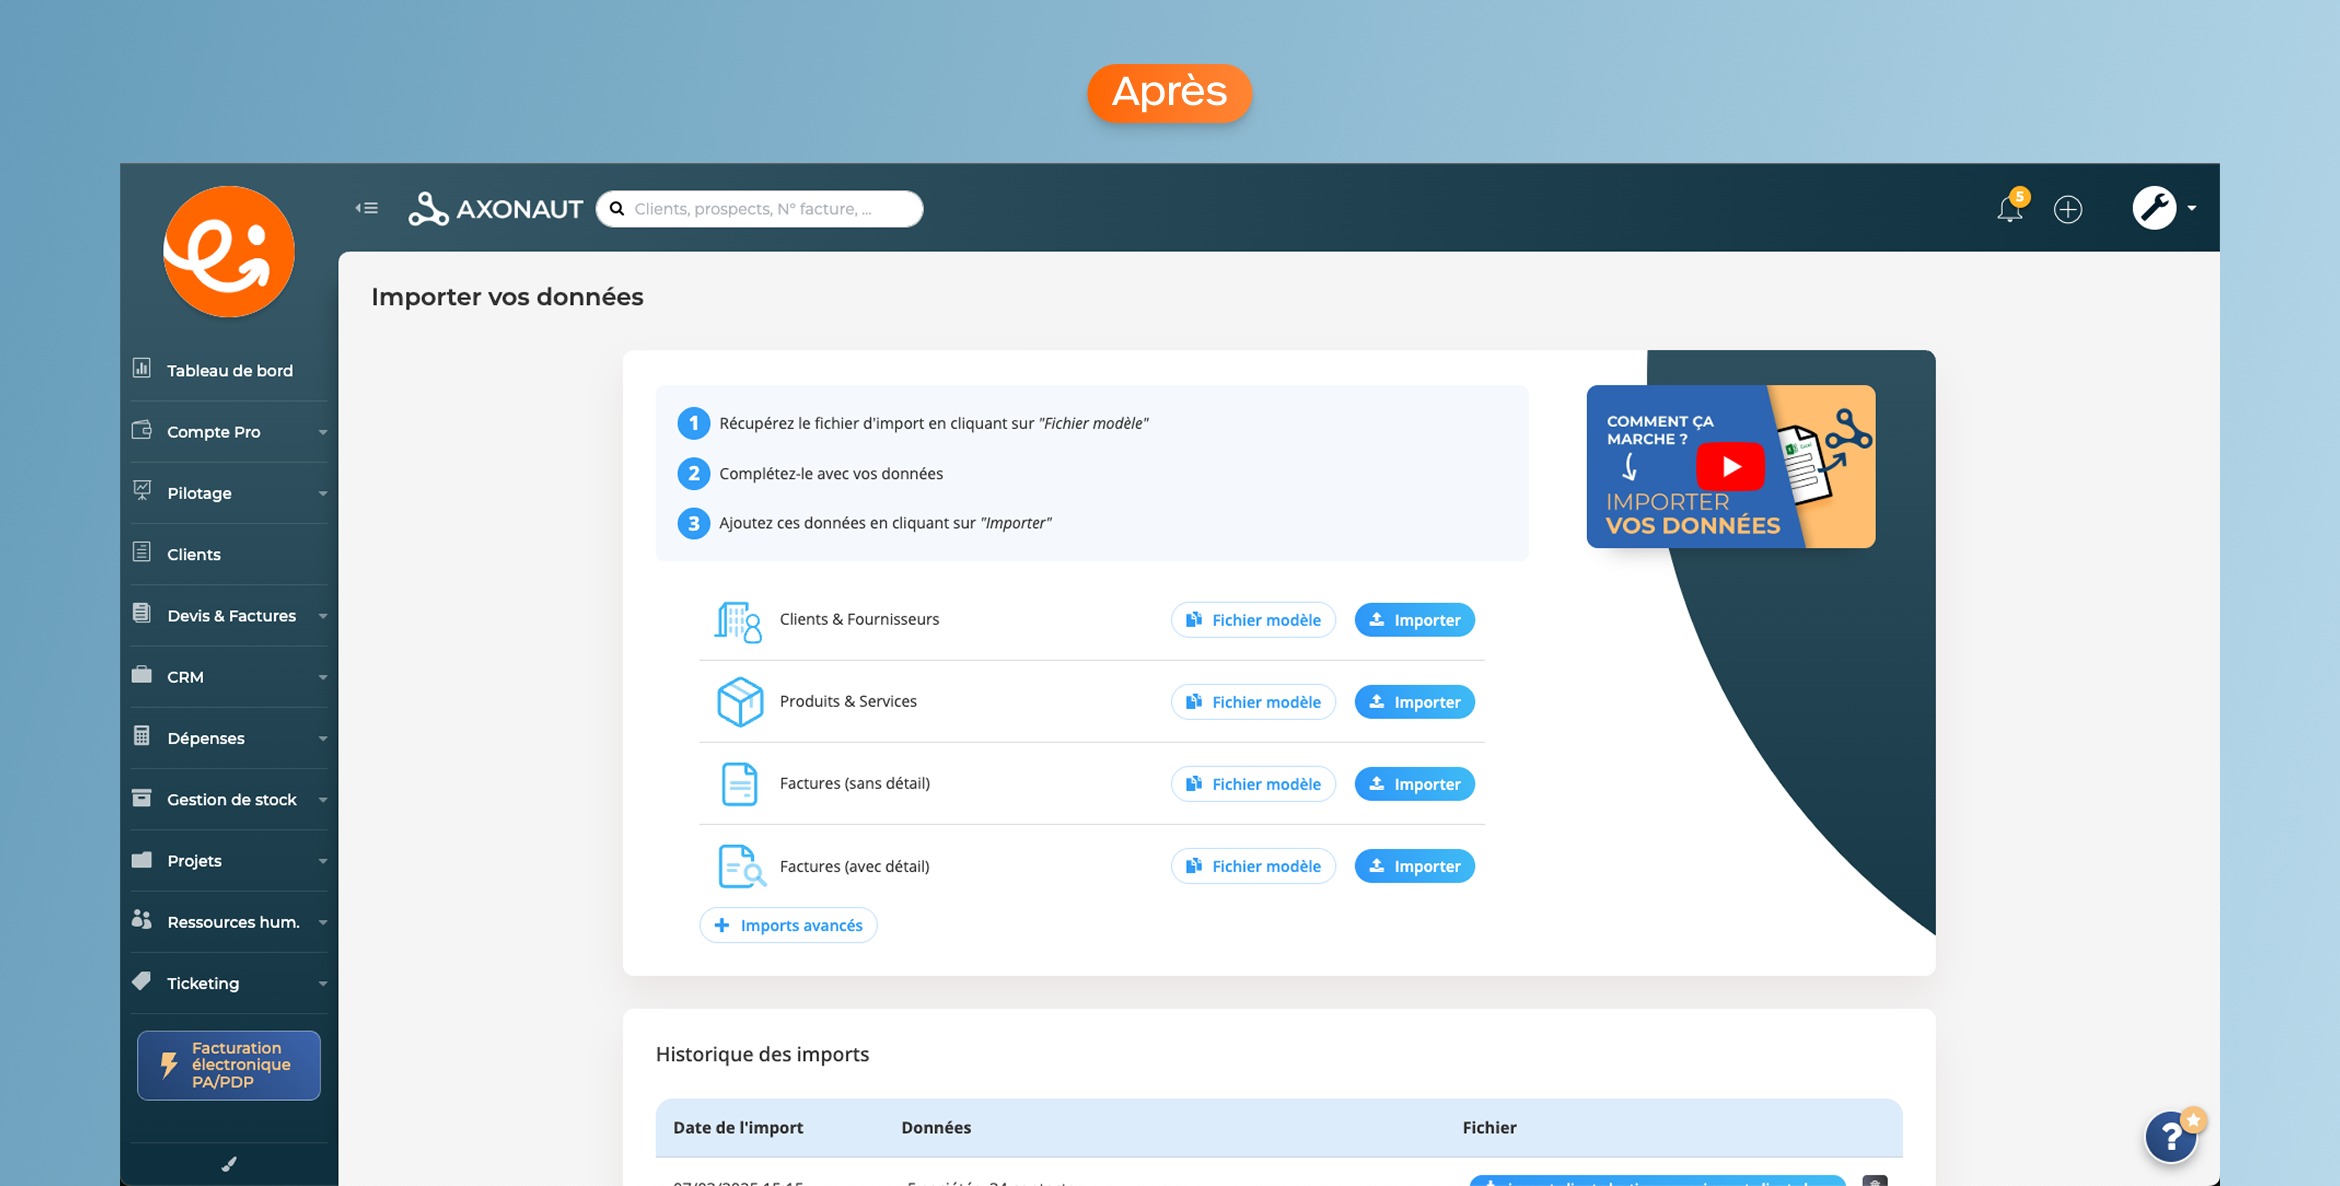The image size is (2340, 1186).
Task: Click the plus circle quick-add icon
Action: tap(2068, 209)
